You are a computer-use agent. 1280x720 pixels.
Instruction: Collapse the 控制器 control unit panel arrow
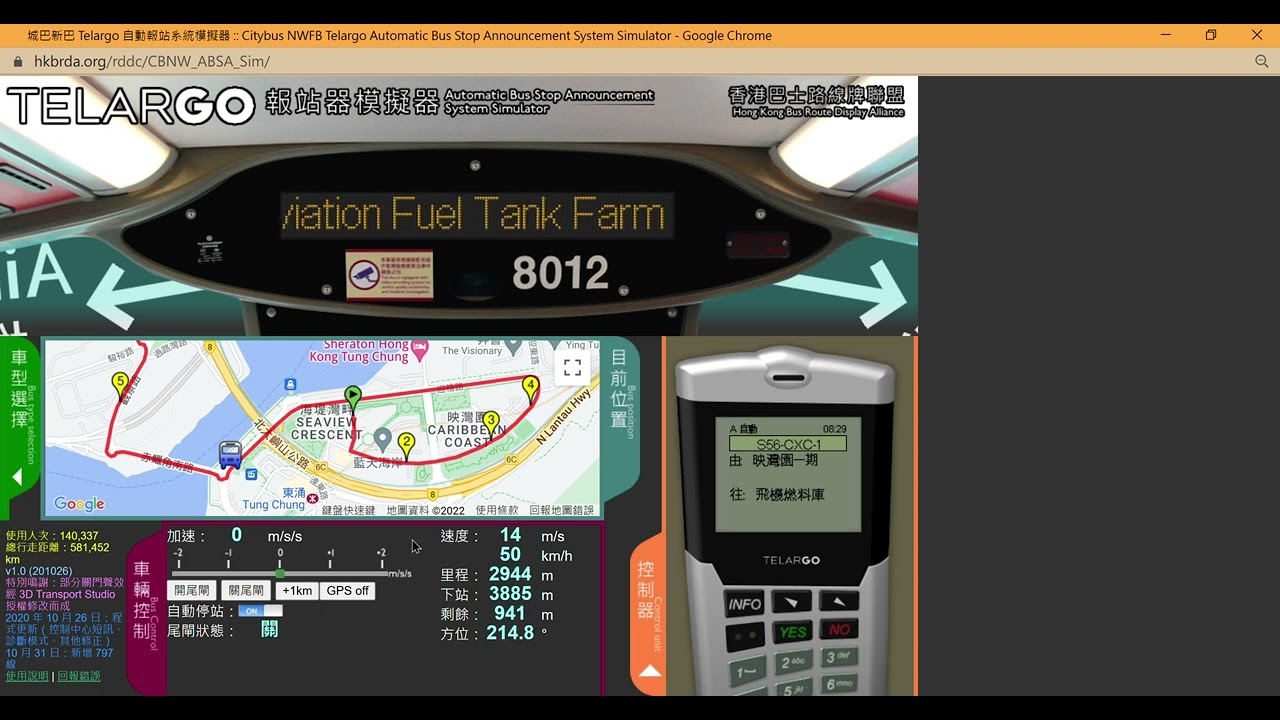point(650,671)
